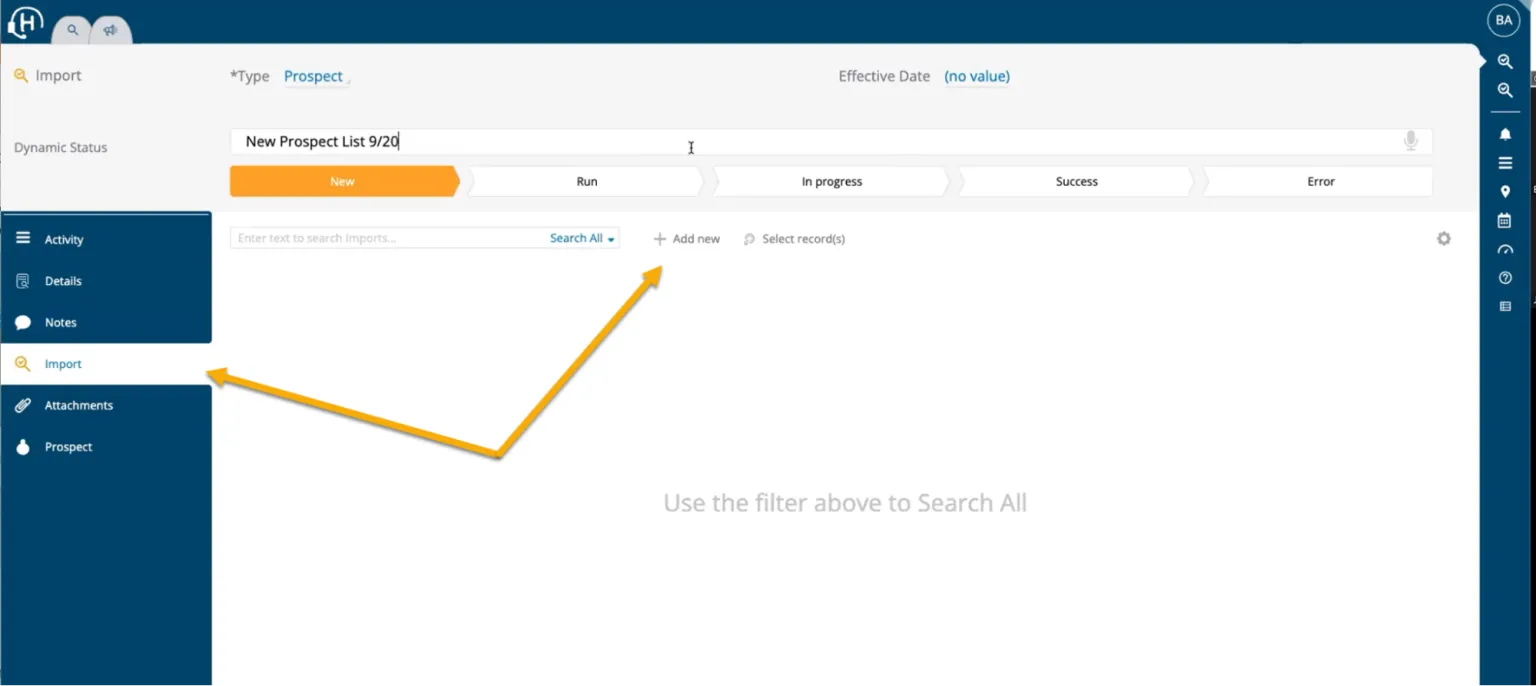Expand the Search All dropdown

click(582, 239)
